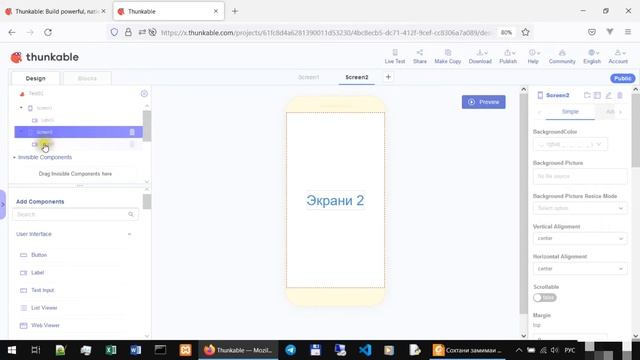Select the project root in component tree
The width and height of the screenshot is (640, 360).
click(x=36, y=93)
